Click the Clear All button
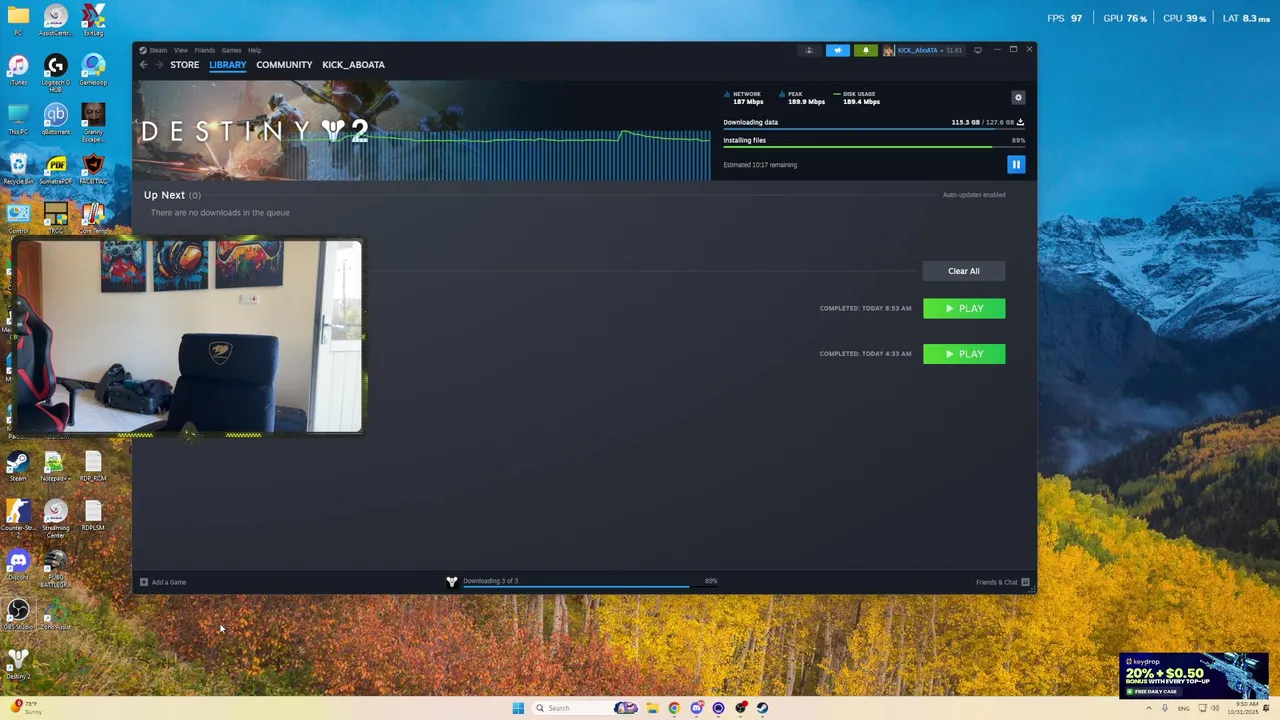Screen dimensions: 1280x720 [x=964, y=271]
